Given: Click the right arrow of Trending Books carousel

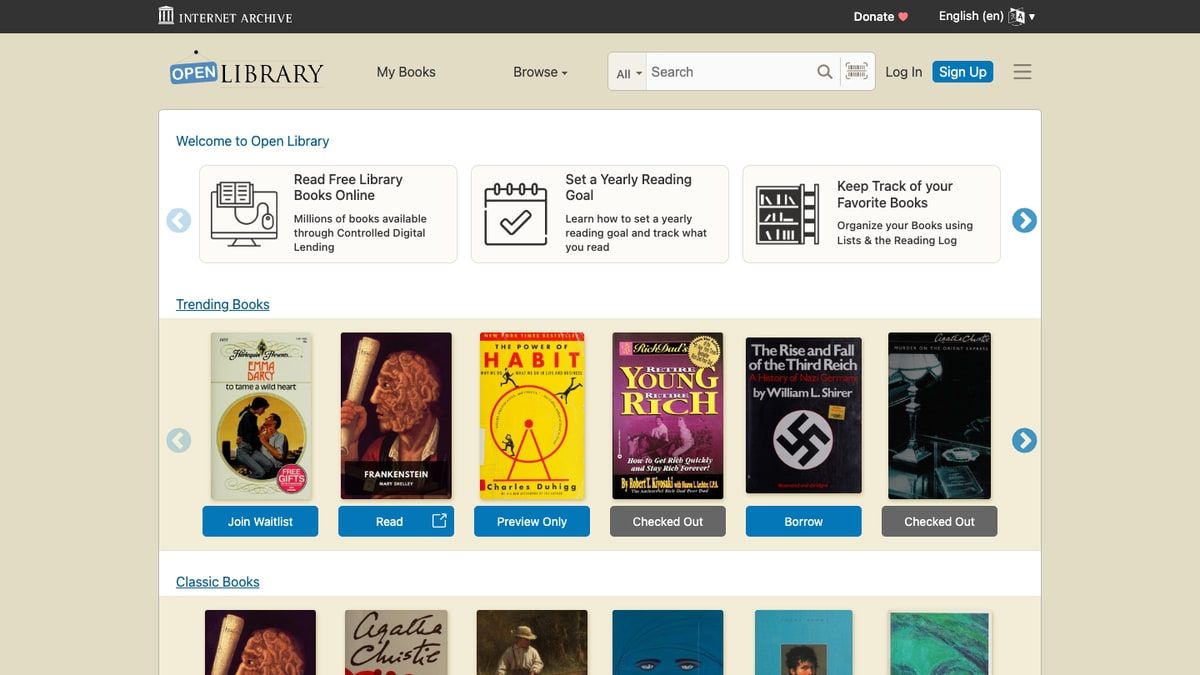Looking at the screenshot, I should coord(1024,440).
